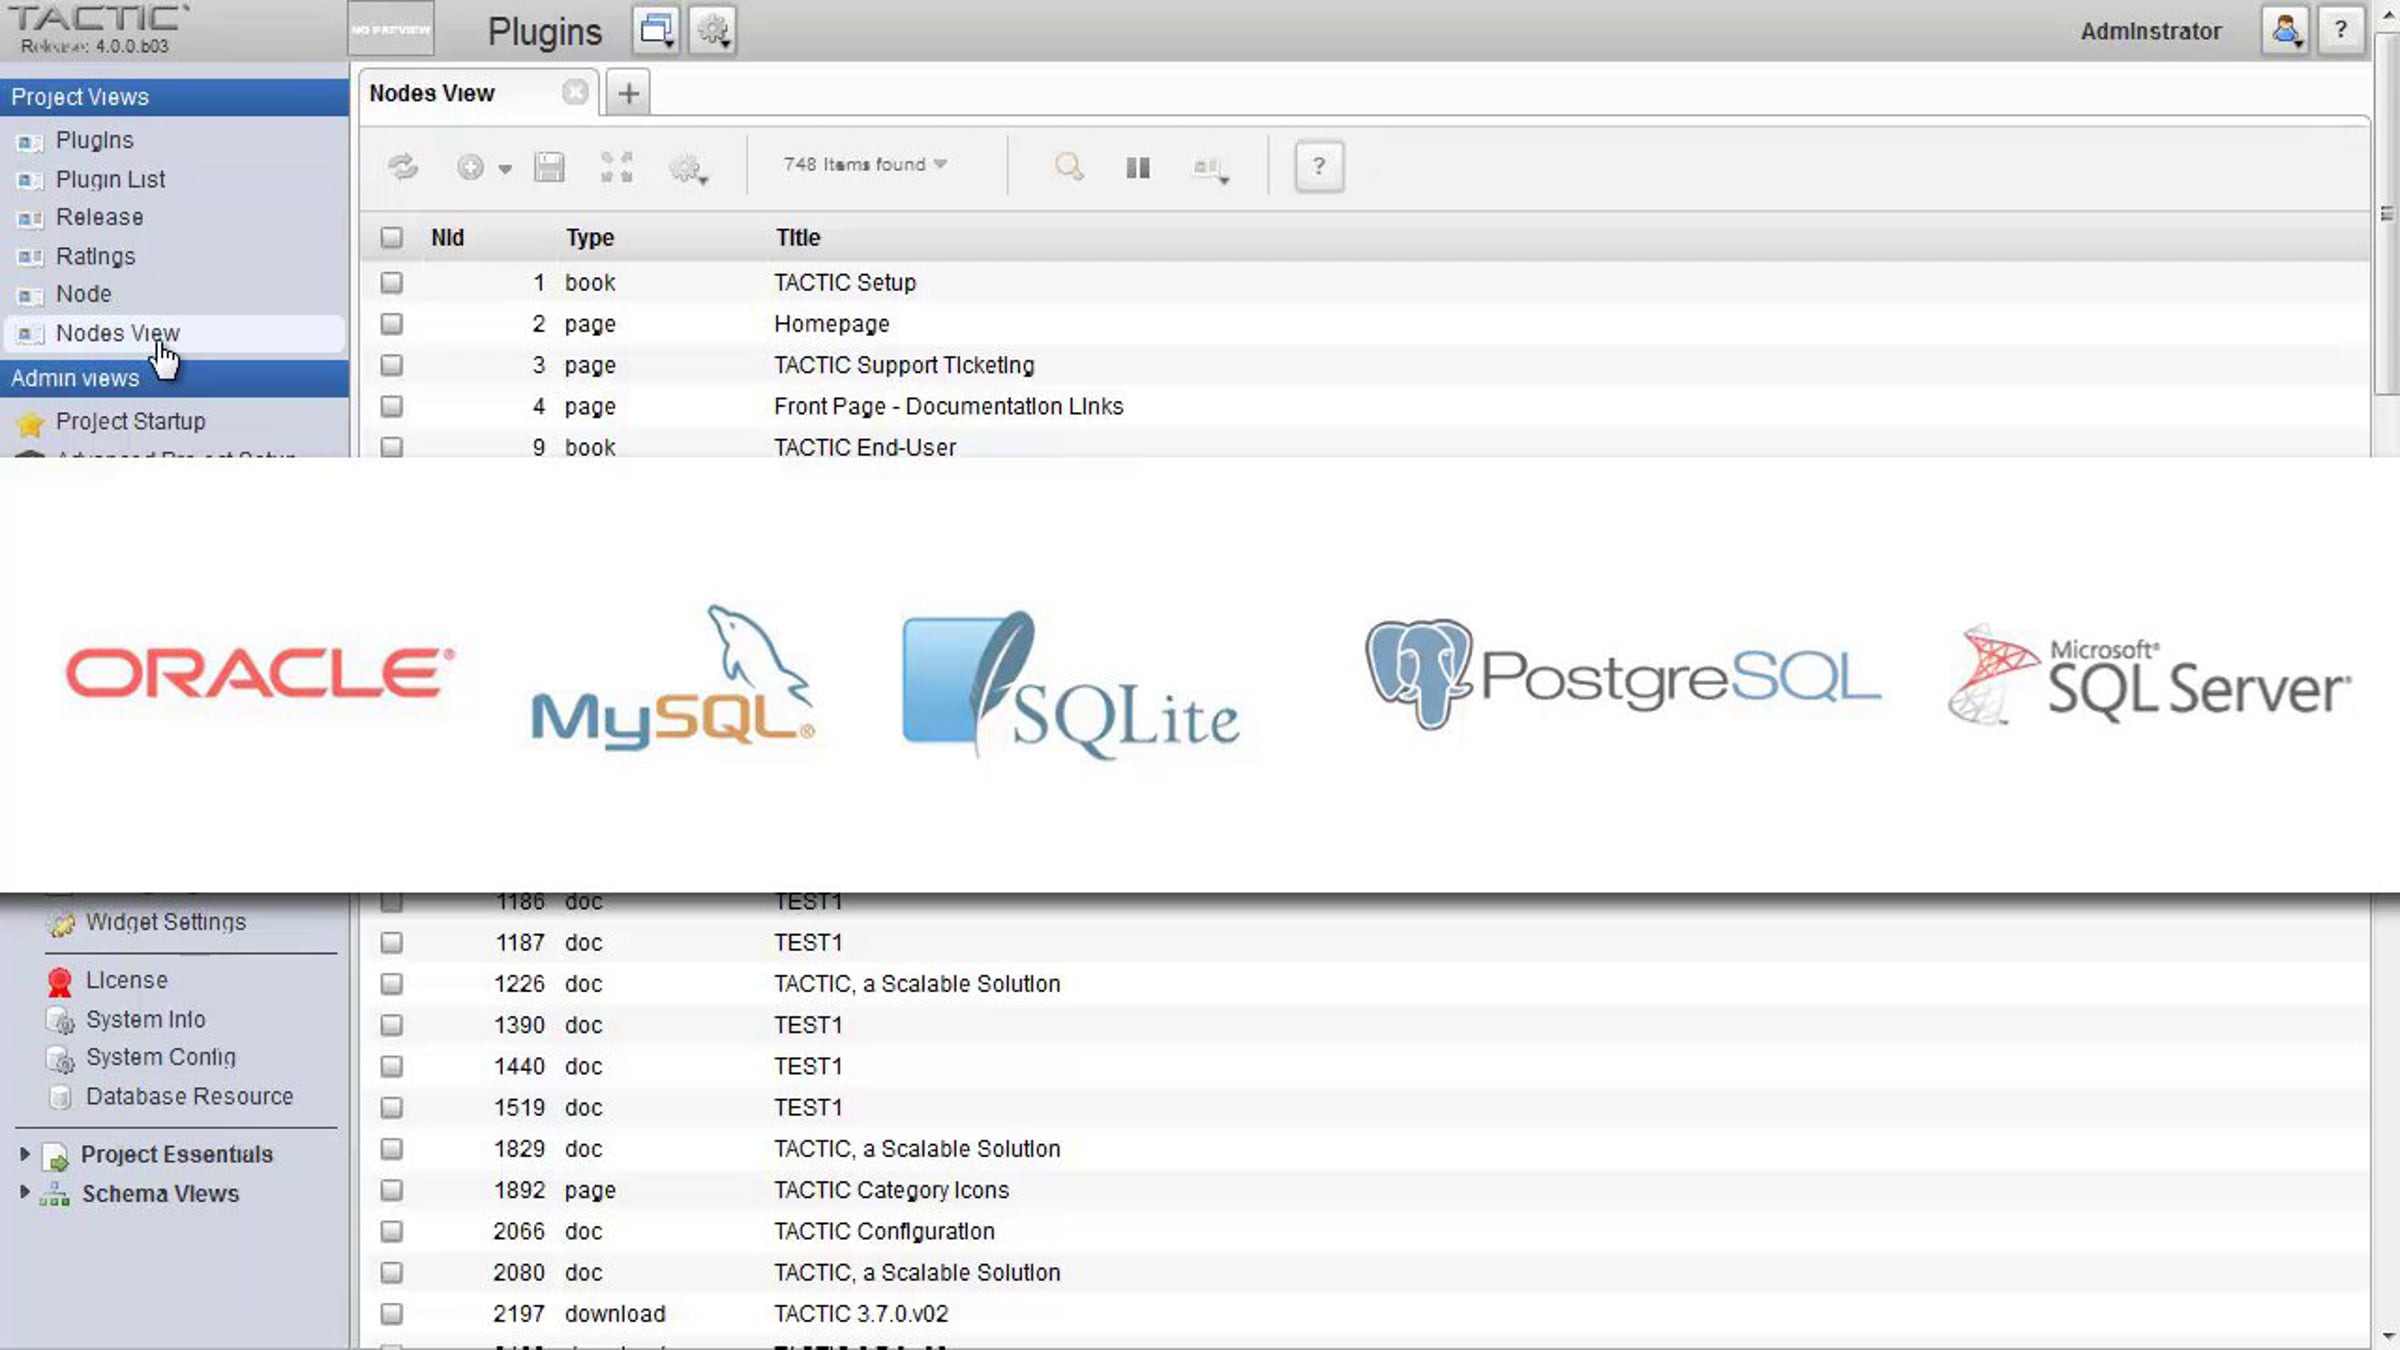Click the toolbar help question mark button
Image resolution: width=2400 pixels, height=1350 pixels.
point(1319,166)
